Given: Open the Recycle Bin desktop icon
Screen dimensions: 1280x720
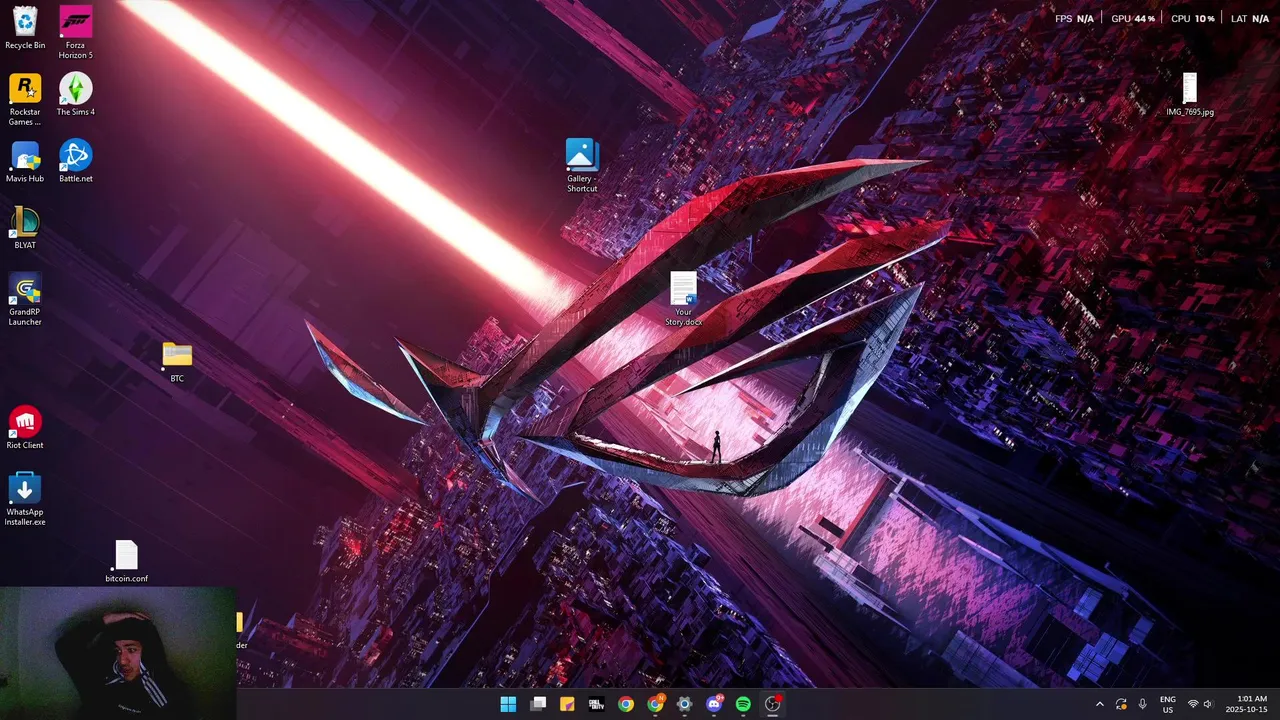Looking at the screenshot, I should (25, 28).
